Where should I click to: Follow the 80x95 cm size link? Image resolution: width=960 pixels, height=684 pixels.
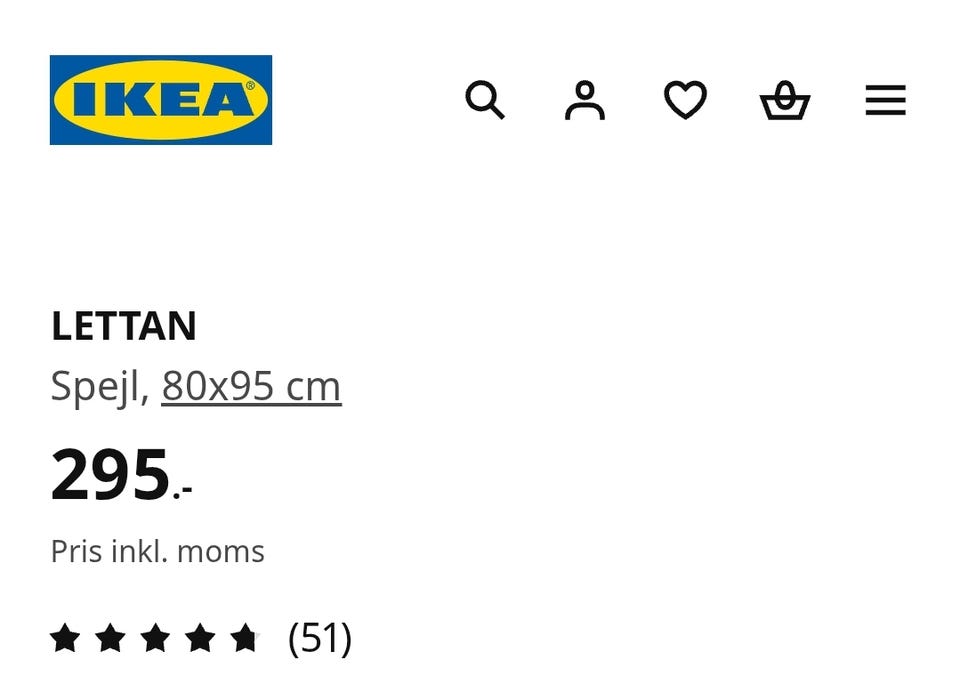click(251, 386)
